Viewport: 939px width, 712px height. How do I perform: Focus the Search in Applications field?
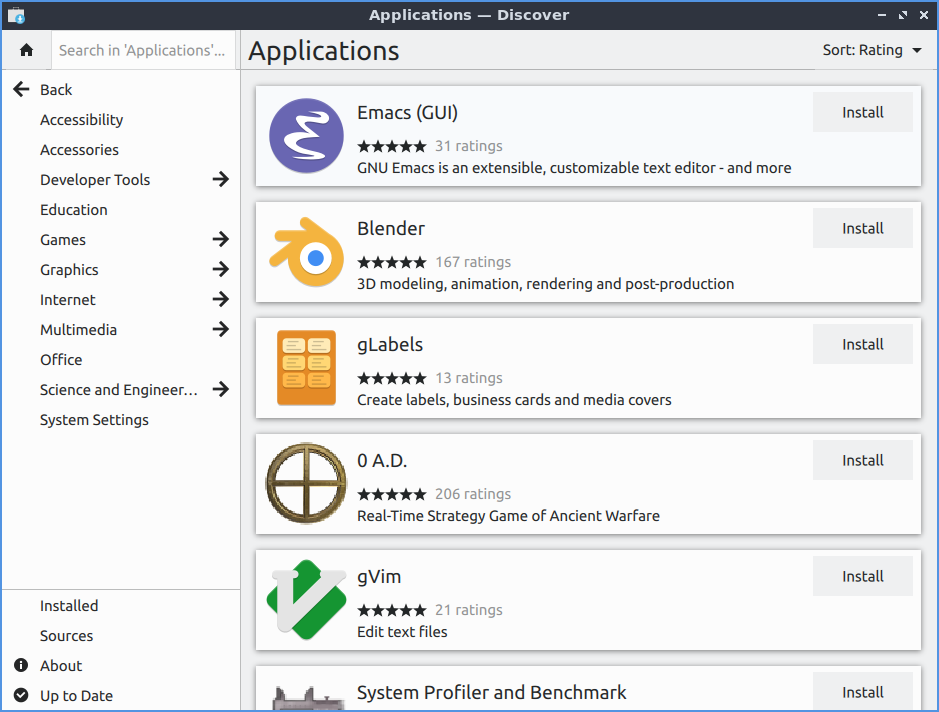pos(142,50)
